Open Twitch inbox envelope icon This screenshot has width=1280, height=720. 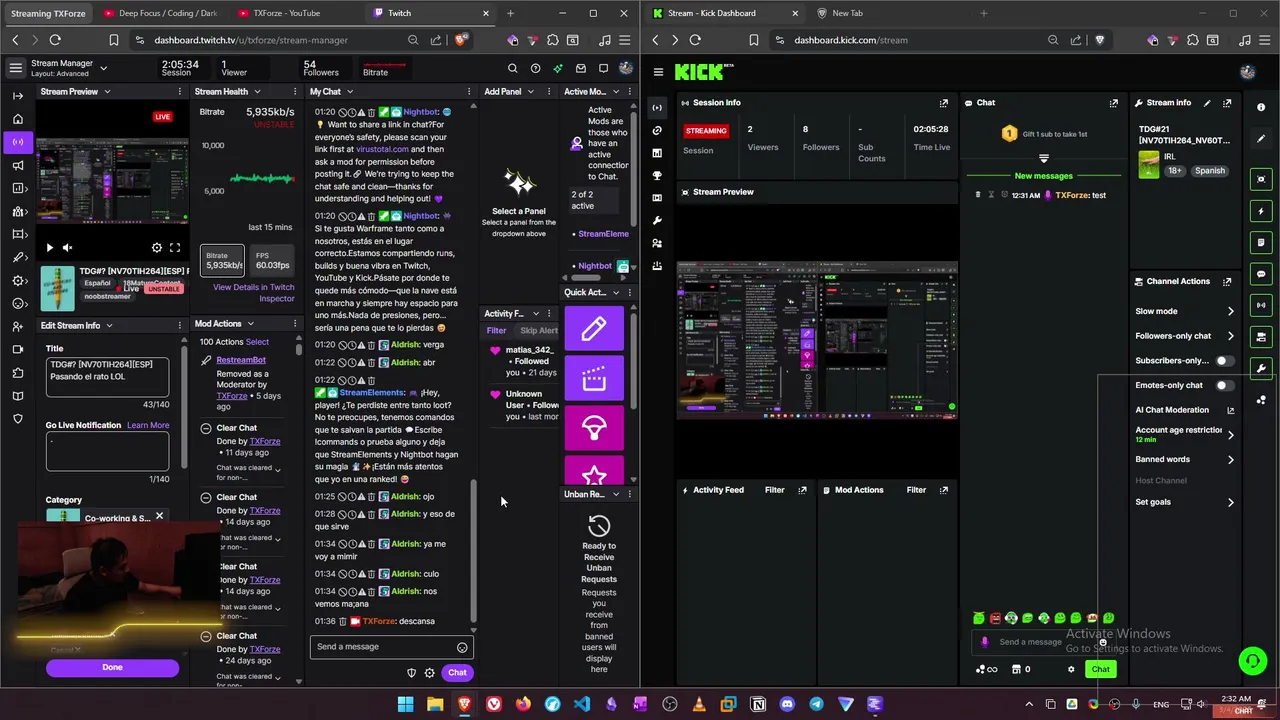click(x=581, y=68)
